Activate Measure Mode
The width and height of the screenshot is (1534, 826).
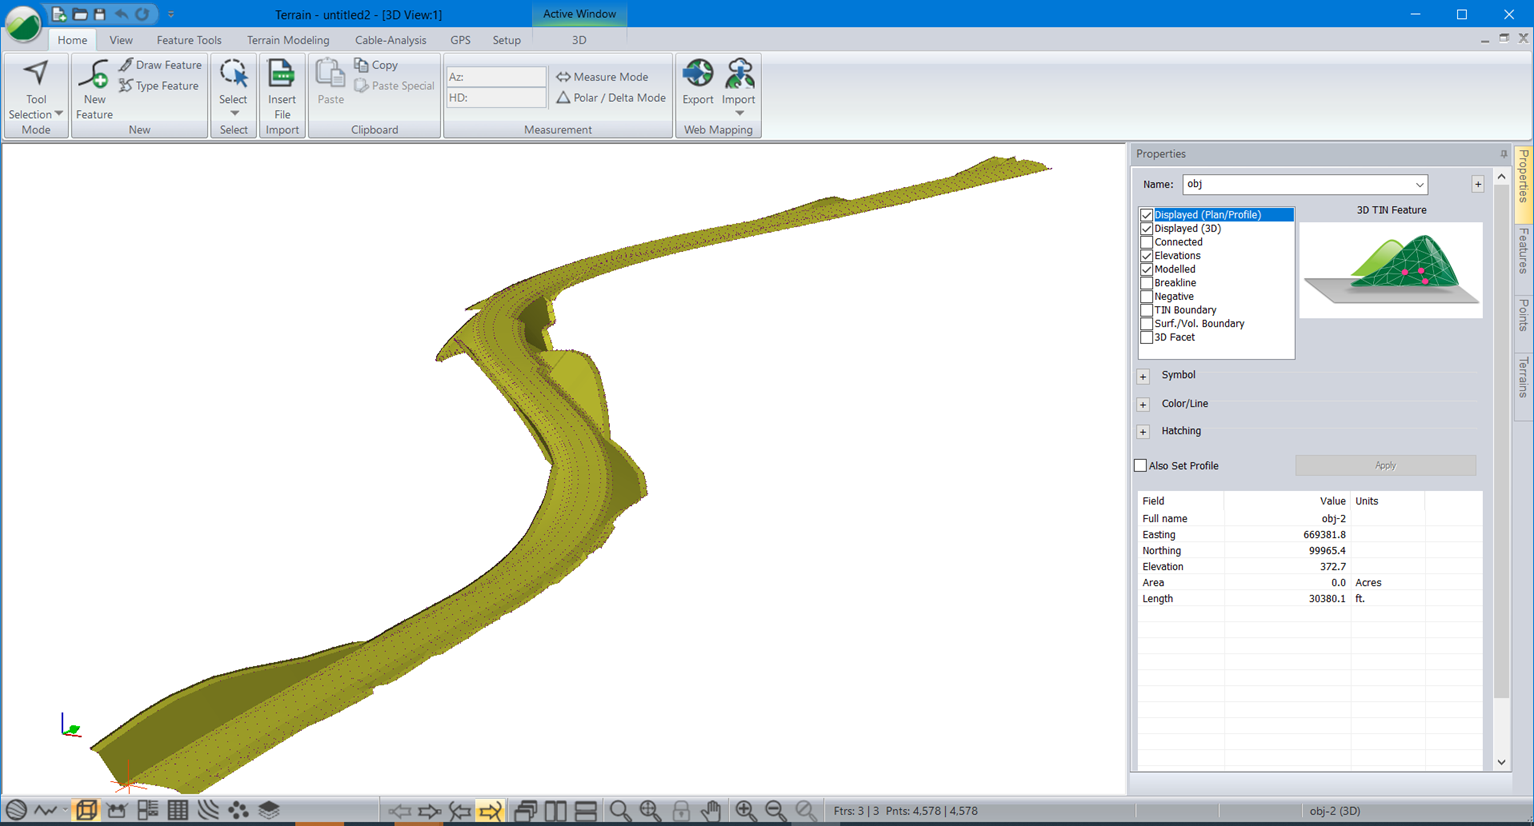point(602,77)
